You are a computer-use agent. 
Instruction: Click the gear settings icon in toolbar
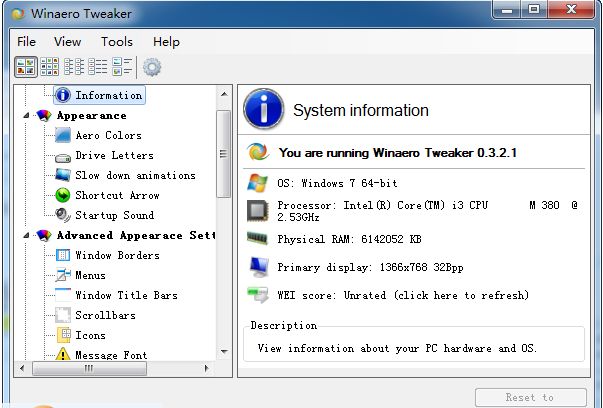pyautogui.click(x=152, y=67)
